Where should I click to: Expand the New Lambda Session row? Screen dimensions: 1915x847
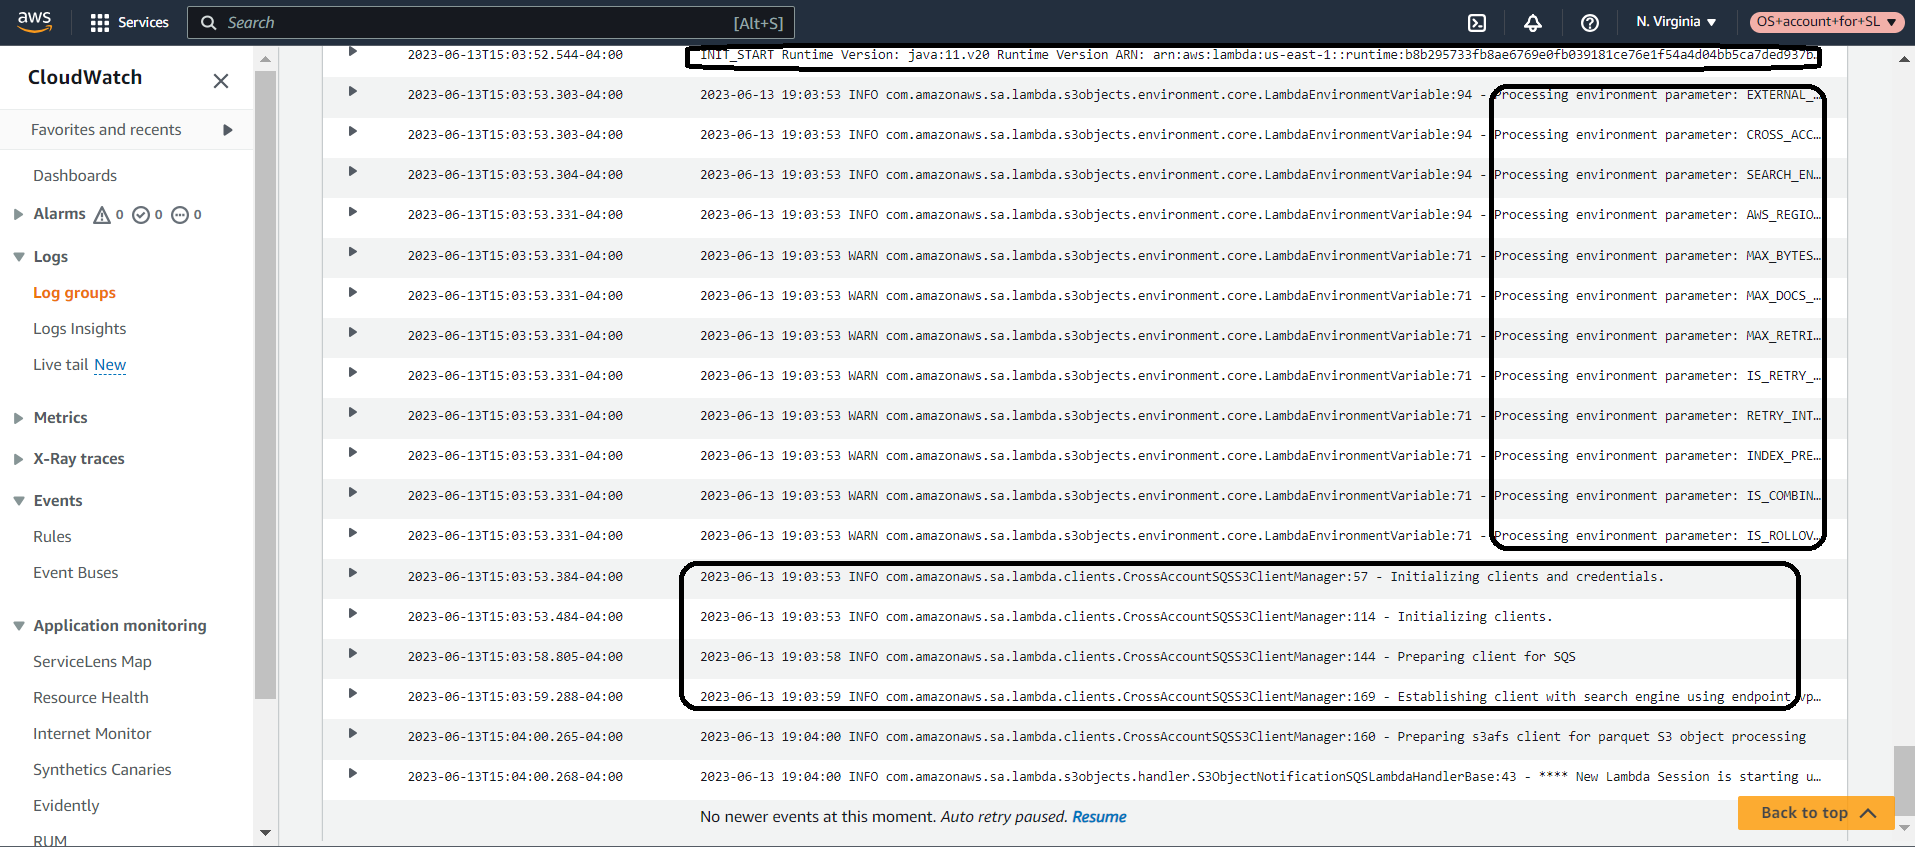[x=352, y=773]
